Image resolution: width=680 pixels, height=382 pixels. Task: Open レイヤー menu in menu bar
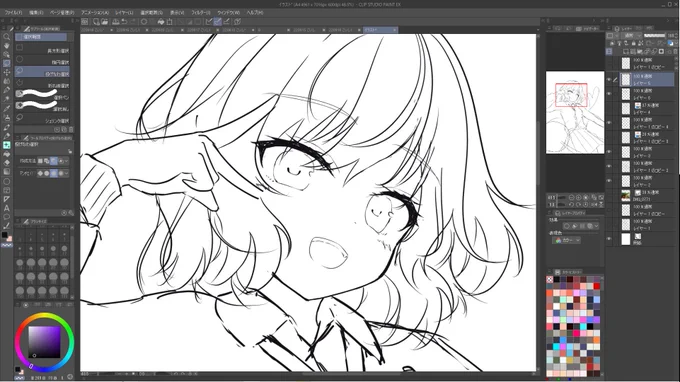coord(124,13)
